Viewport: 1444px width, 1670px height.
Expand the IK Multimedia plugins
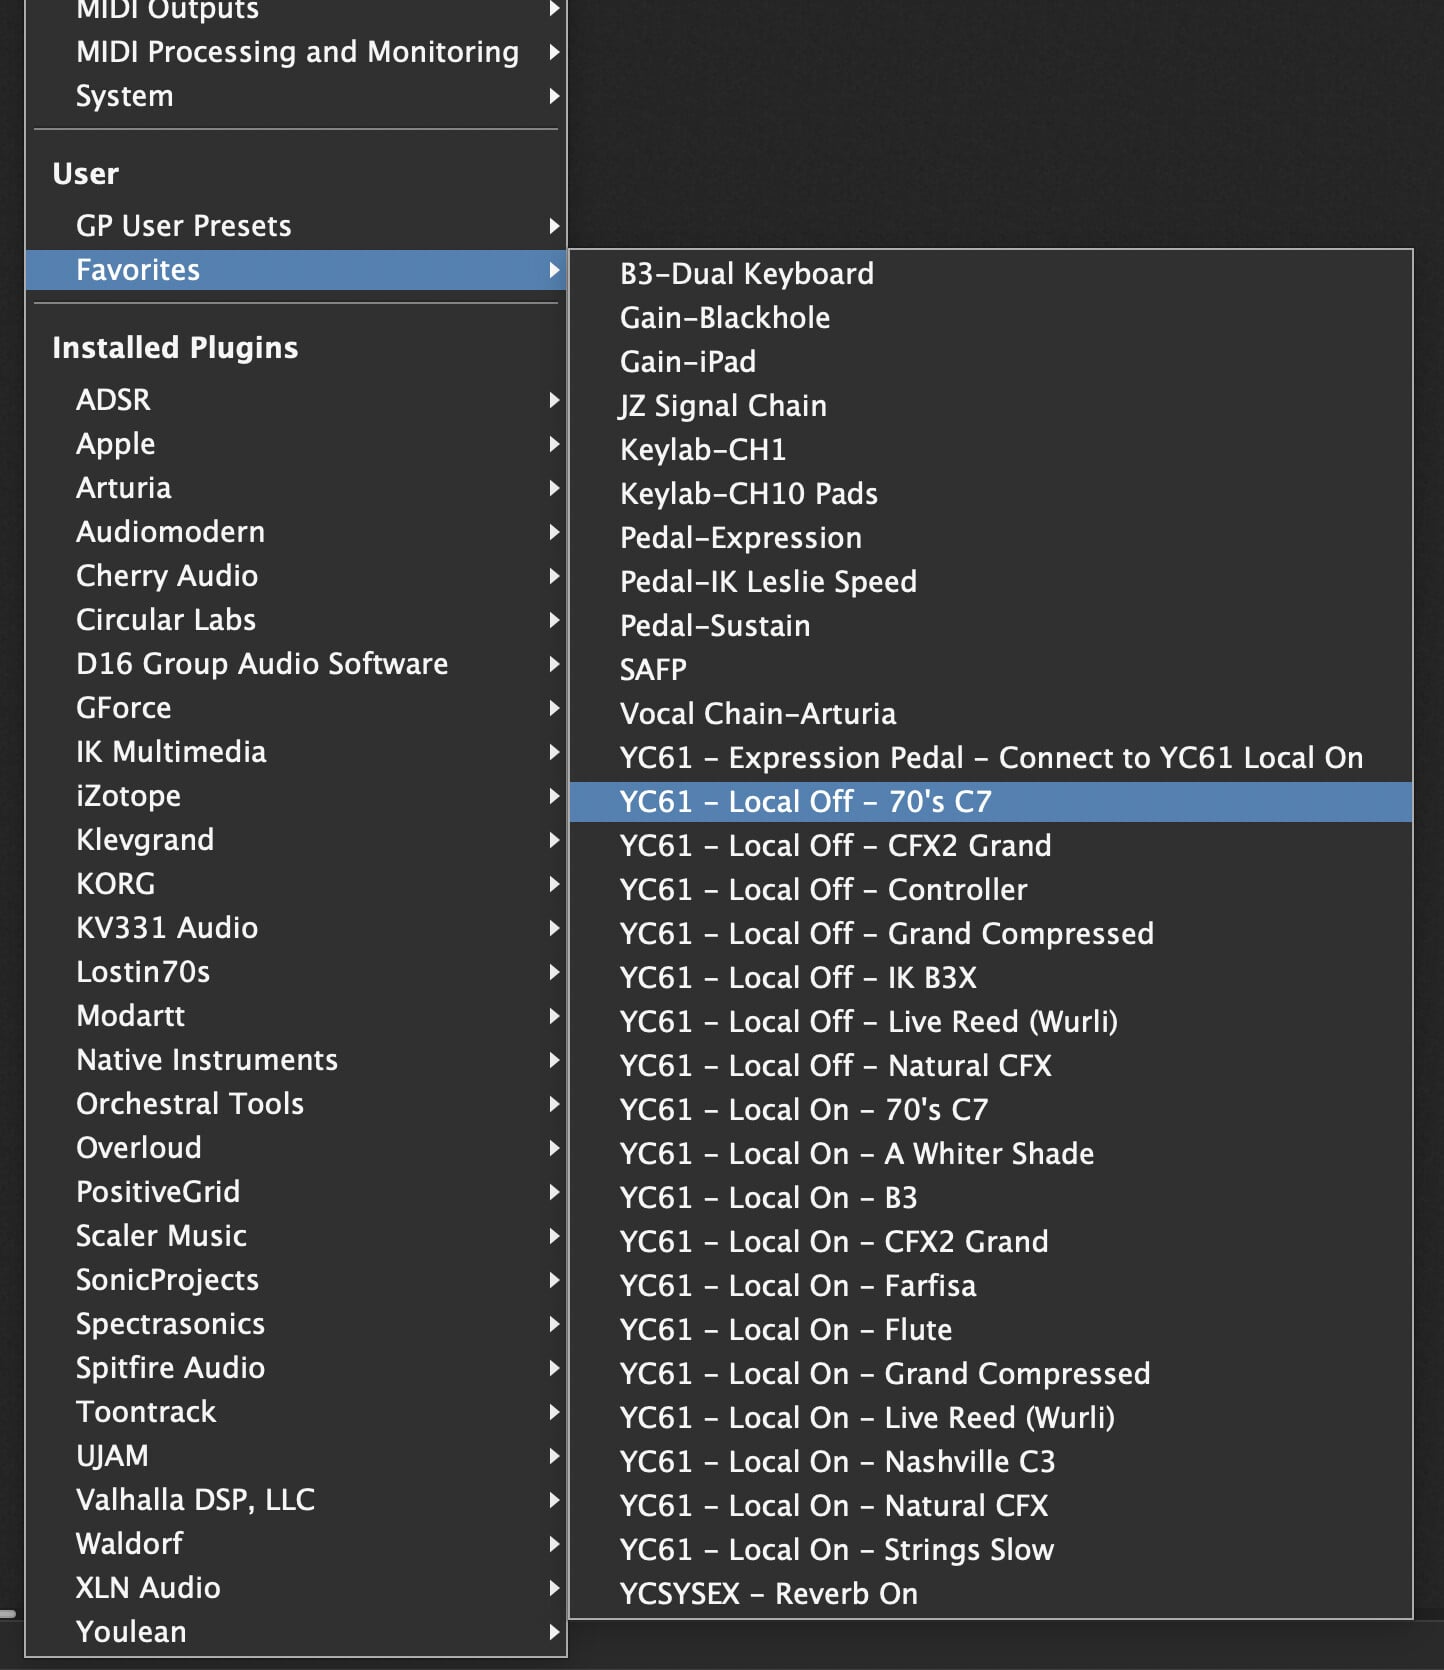click(171, 751)
